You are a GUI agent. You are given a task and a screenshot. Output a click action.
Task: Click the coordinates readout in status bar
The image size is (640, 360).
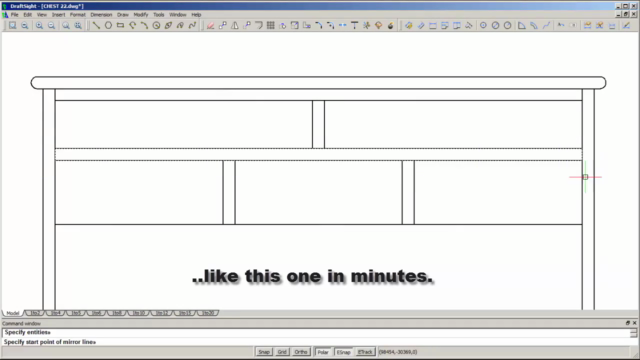(x=398, y=352)
